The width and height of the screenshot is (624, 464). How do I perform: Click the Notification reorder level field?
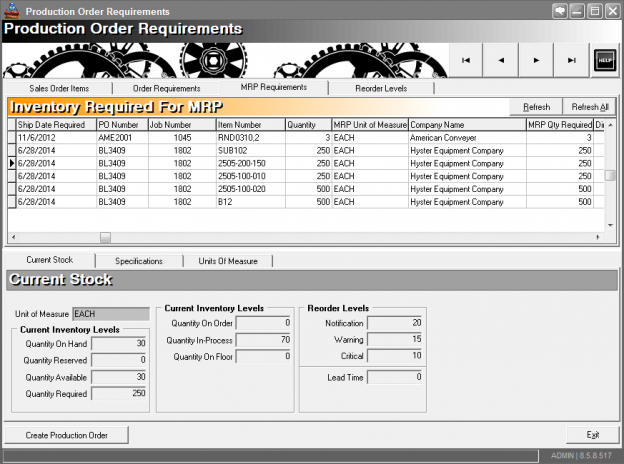(394, 323)
